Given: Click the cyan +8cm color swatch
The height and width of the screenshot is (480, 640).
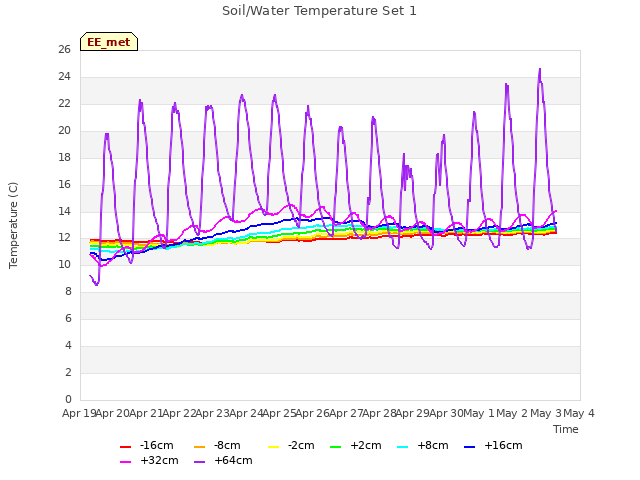Looking at the screenshot, I should pos(402,447).
